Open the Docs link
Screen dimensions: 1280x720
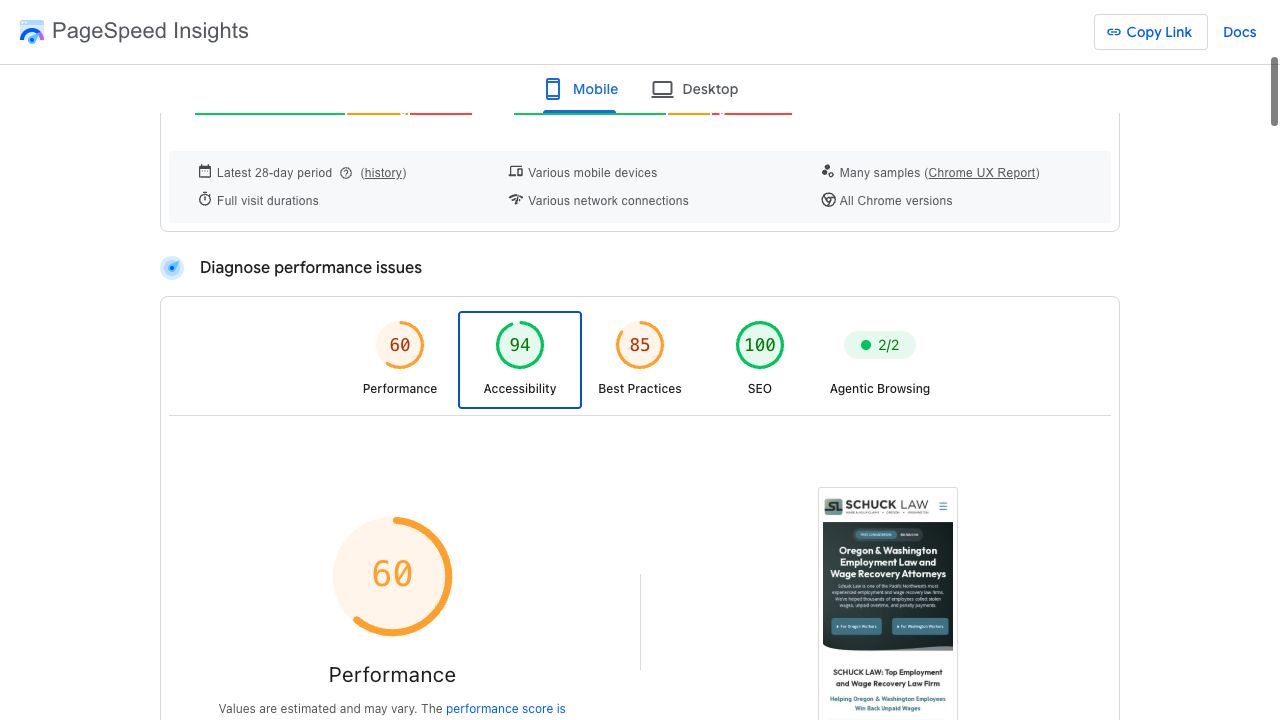1239,32
